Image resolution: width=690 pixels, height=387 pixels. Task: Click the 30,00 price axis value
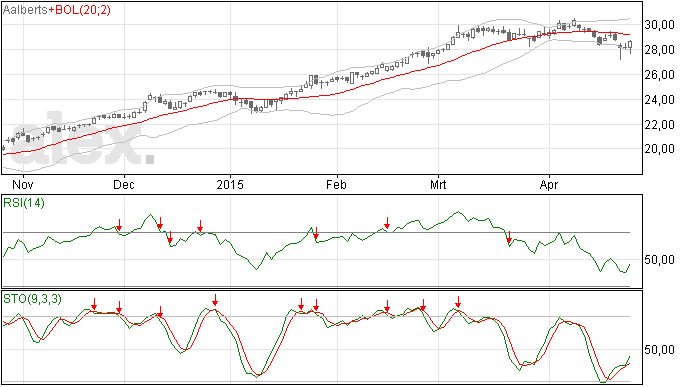point(659,25)
